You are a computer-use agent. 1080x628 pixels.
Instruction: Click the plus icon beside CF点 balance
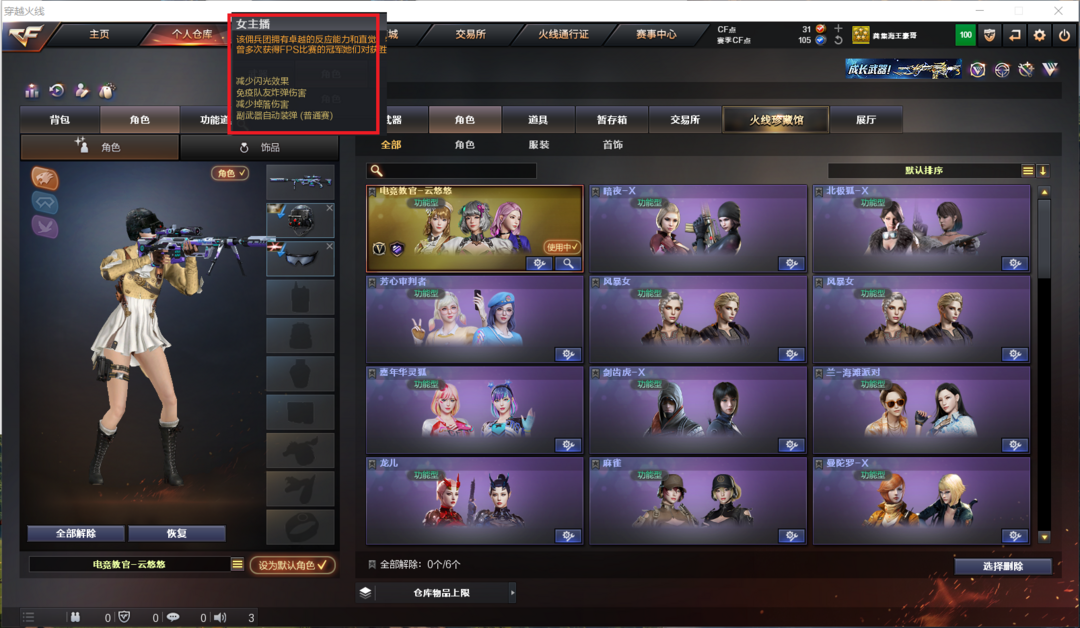coord(838,28)
